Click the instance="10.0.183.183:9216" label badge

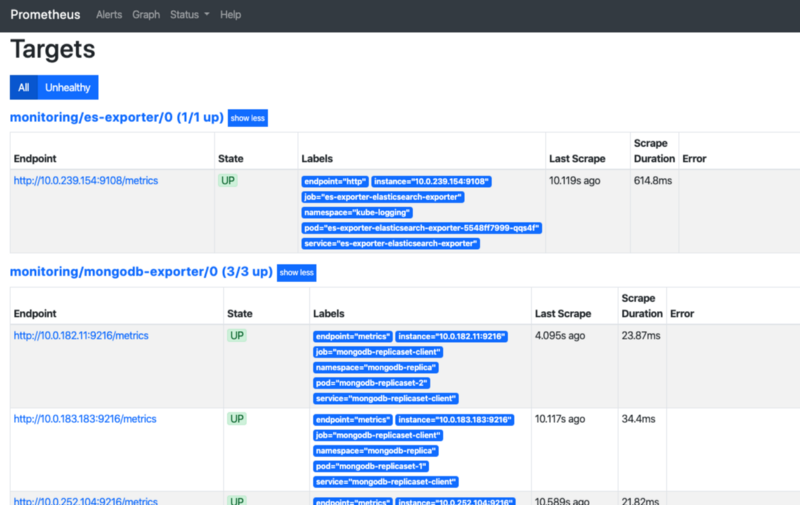click(x=455, y=420)
